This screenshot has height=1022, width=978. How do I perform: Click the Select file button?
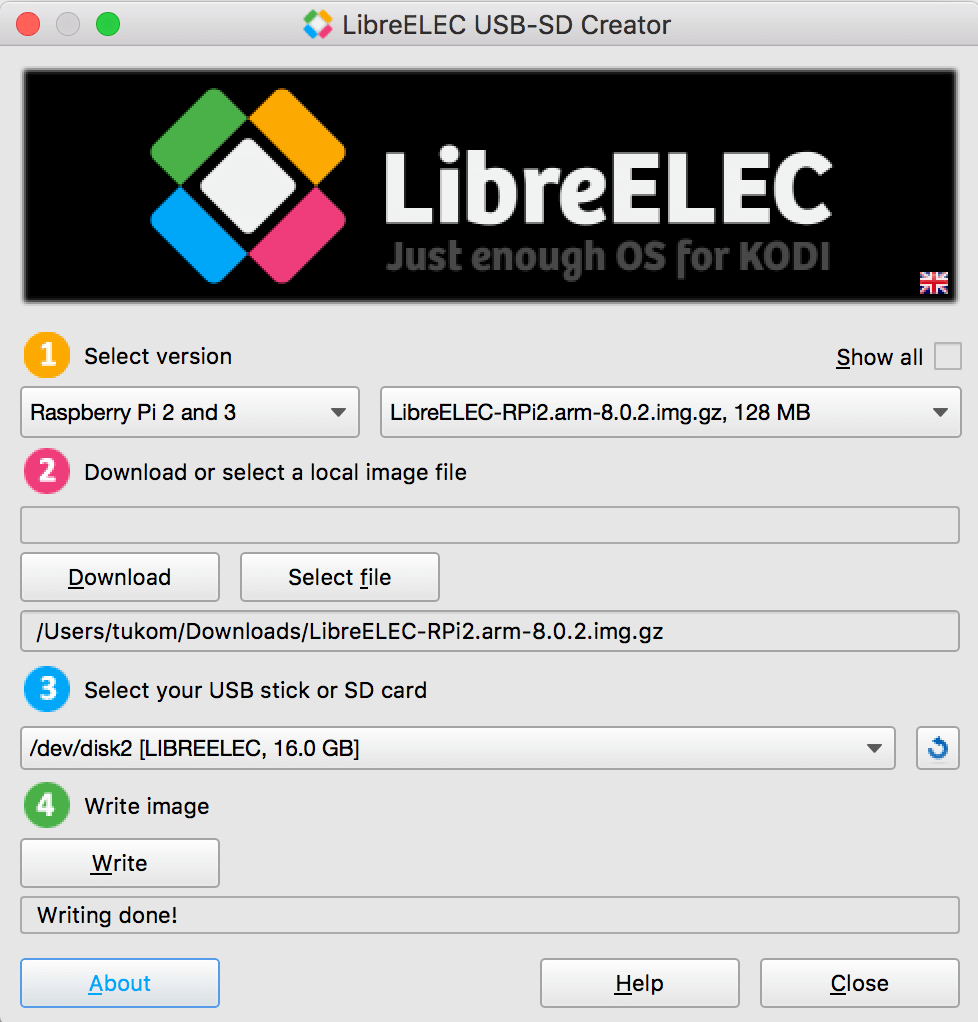[x=340, y=577]
